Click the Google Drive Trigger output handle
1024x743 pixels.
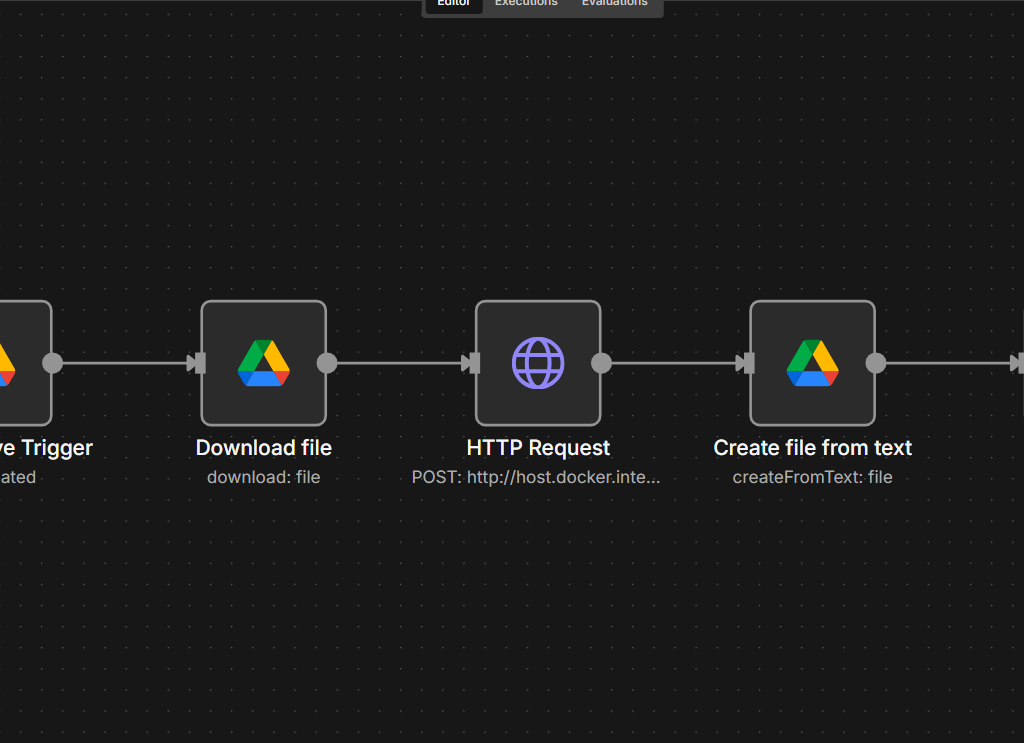coord(53,363)
